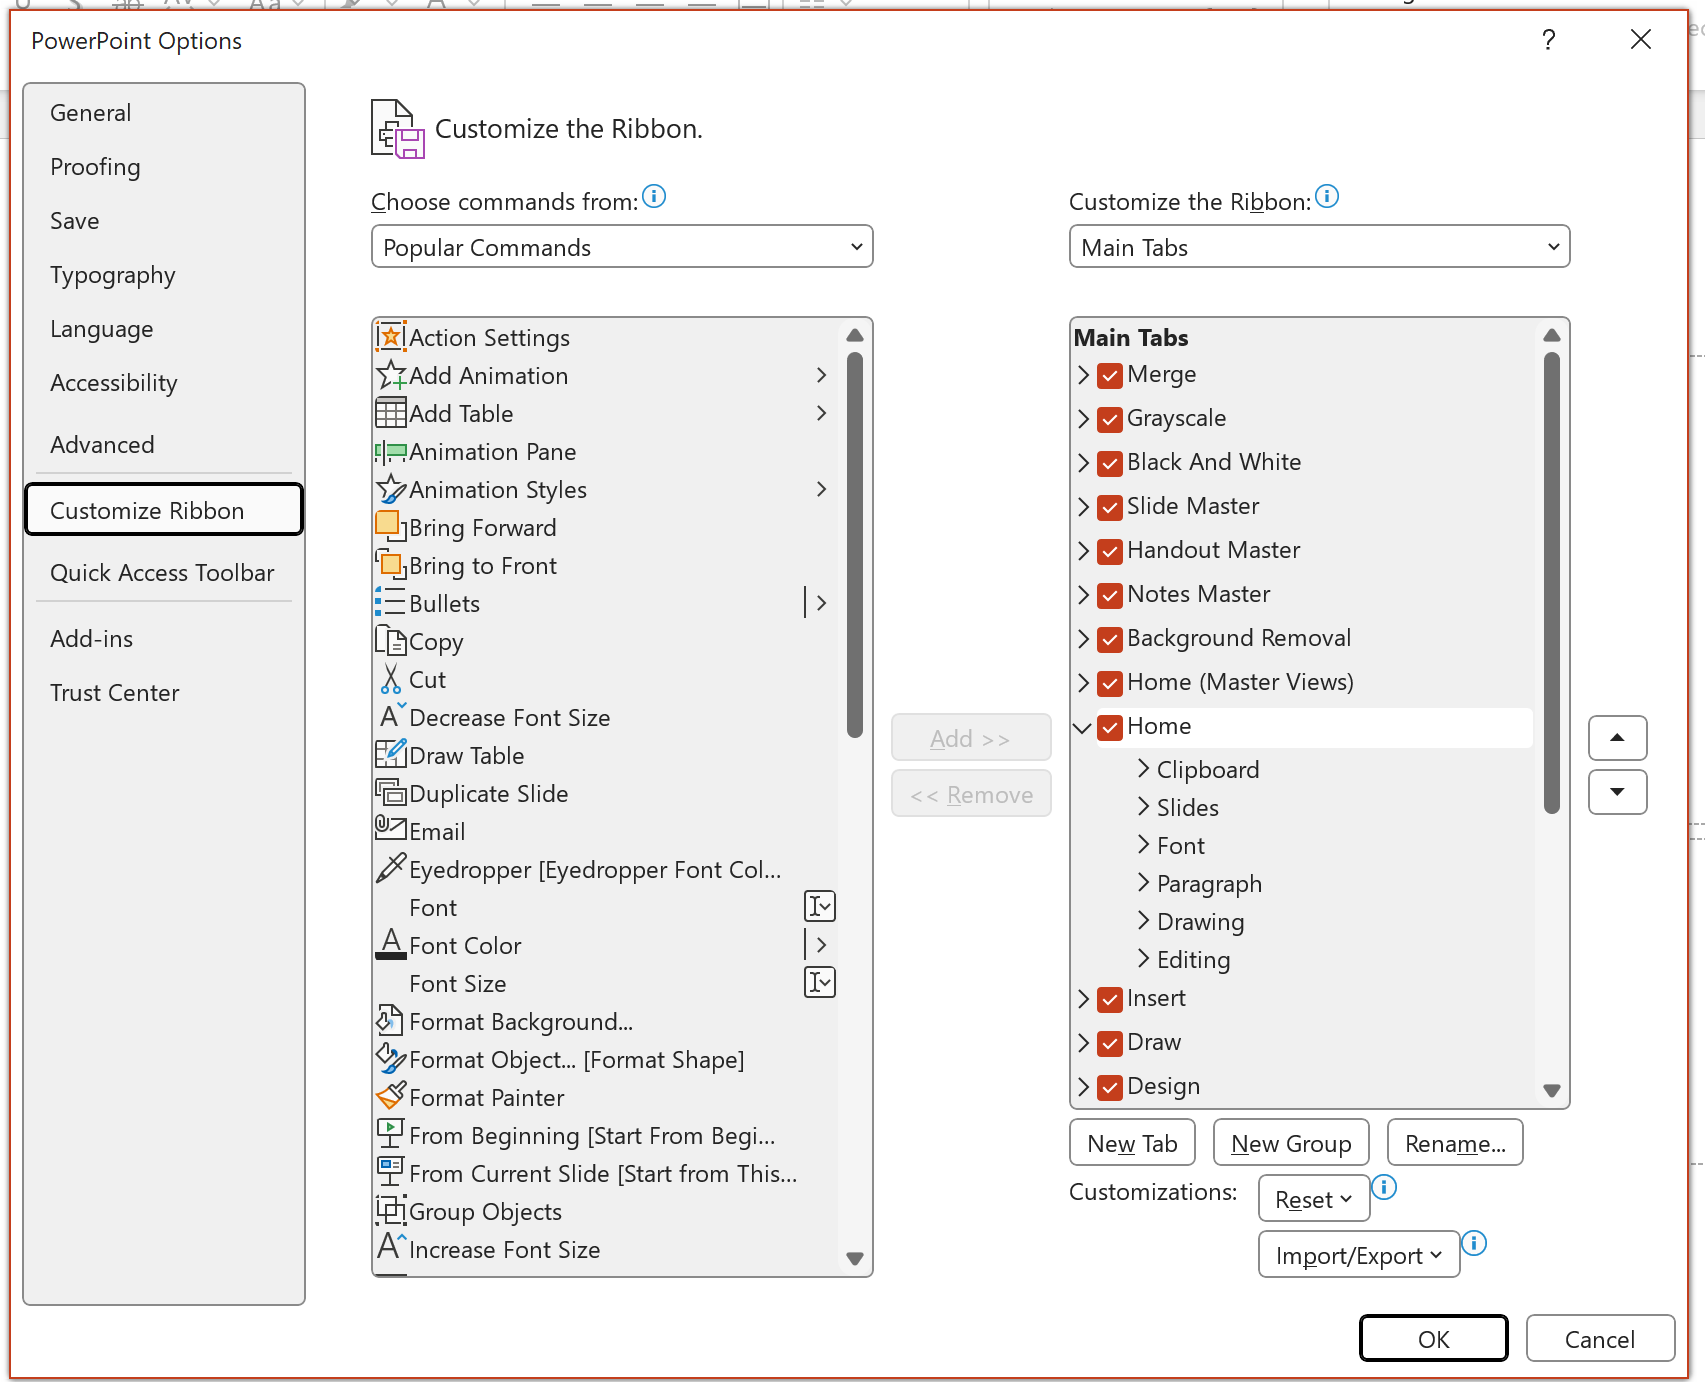The image size is (1705, 1382).
Task: Open the Import/Export dropdown
Action: click(1359, 1255)
